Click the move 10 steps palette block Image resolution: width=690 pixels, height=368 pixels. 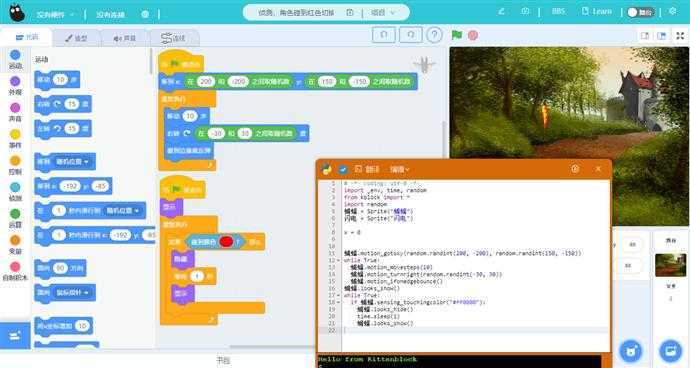point(57,80)
